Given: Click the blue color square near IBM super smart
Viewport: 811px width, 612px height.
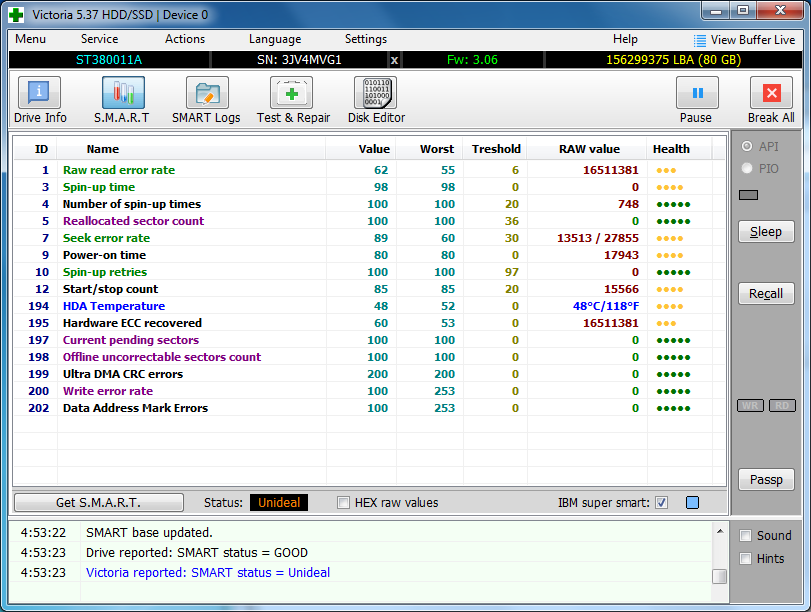Looking at the screenshot, I should (x=692, y=503).
